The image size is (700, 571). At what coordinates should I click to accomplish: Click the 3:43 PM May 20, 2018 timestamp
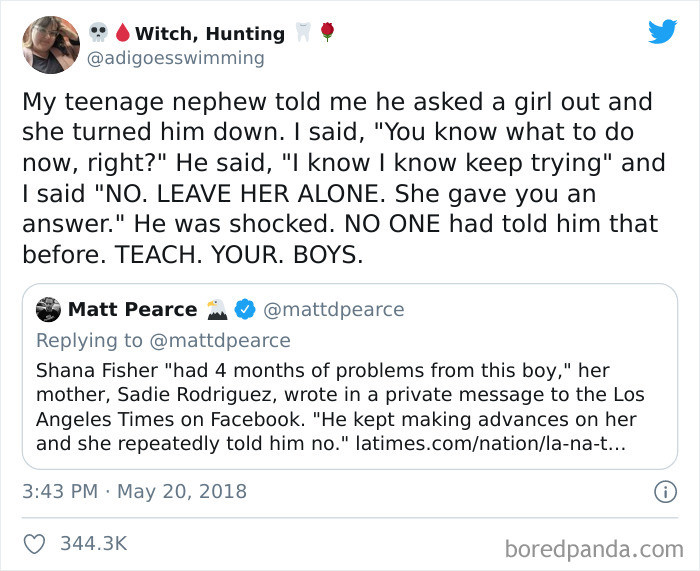tap(134, 492)
